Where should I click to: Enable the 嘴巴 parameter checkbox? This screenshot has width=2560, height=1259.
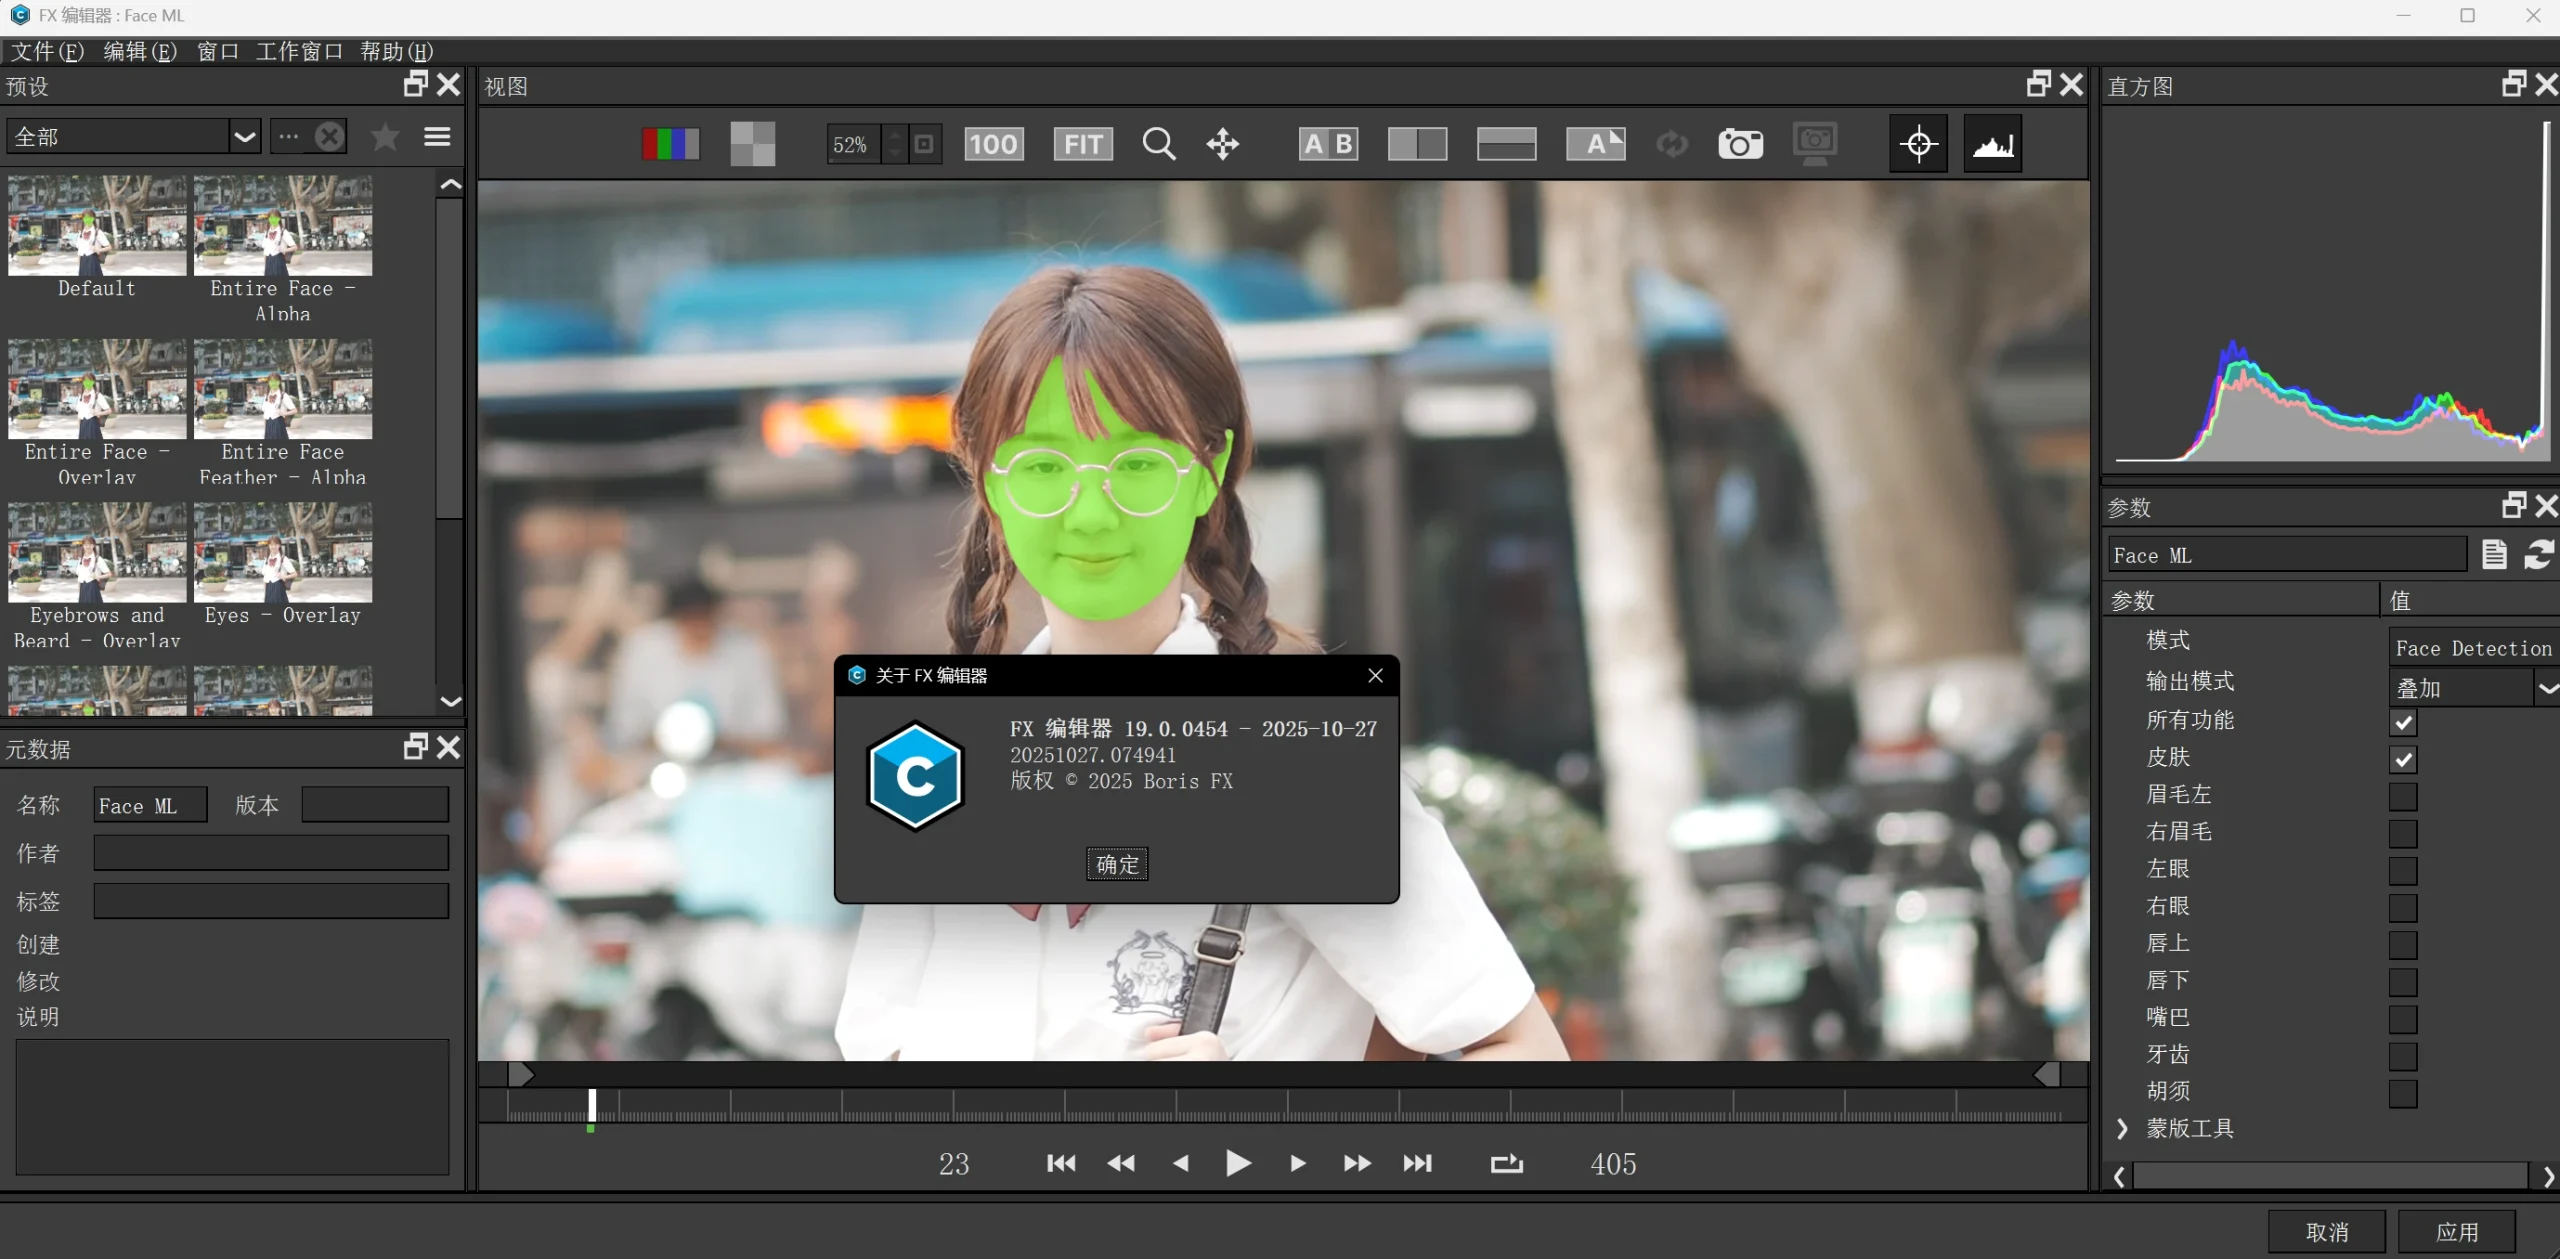click(x=2404, y=1019)
